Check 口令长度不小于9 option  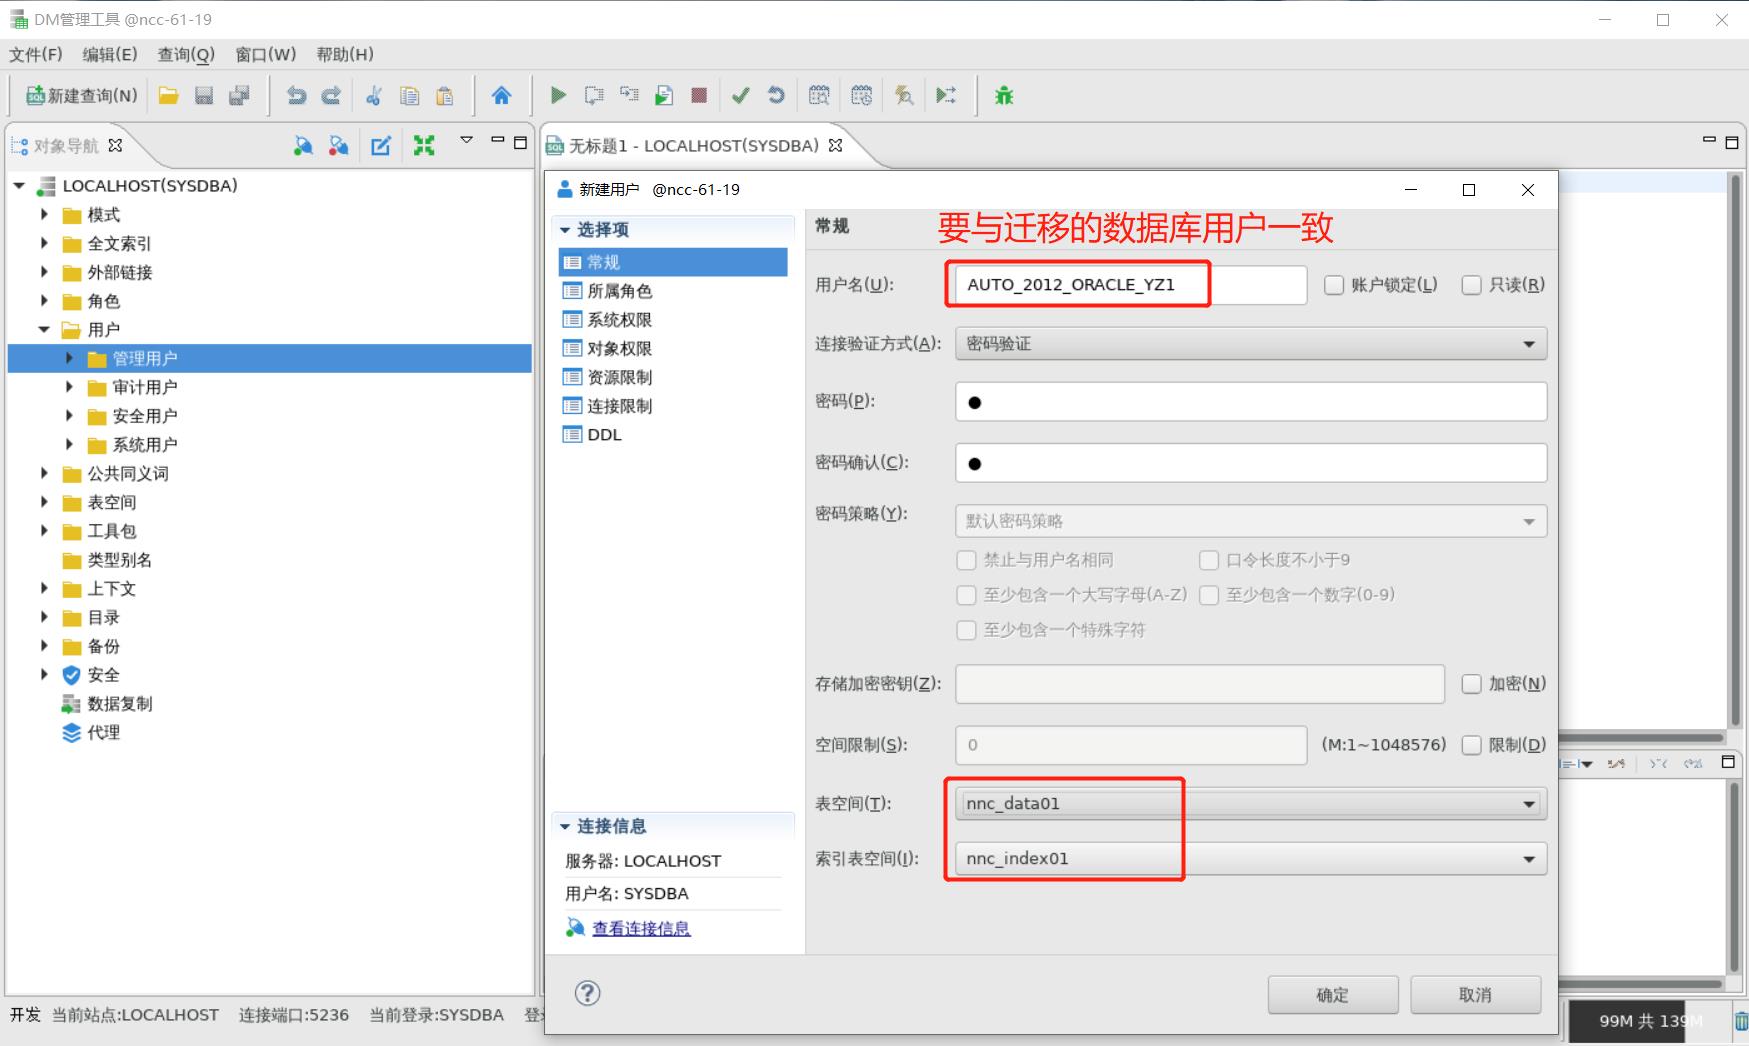pyautogui.click(x=1209, y=560)
